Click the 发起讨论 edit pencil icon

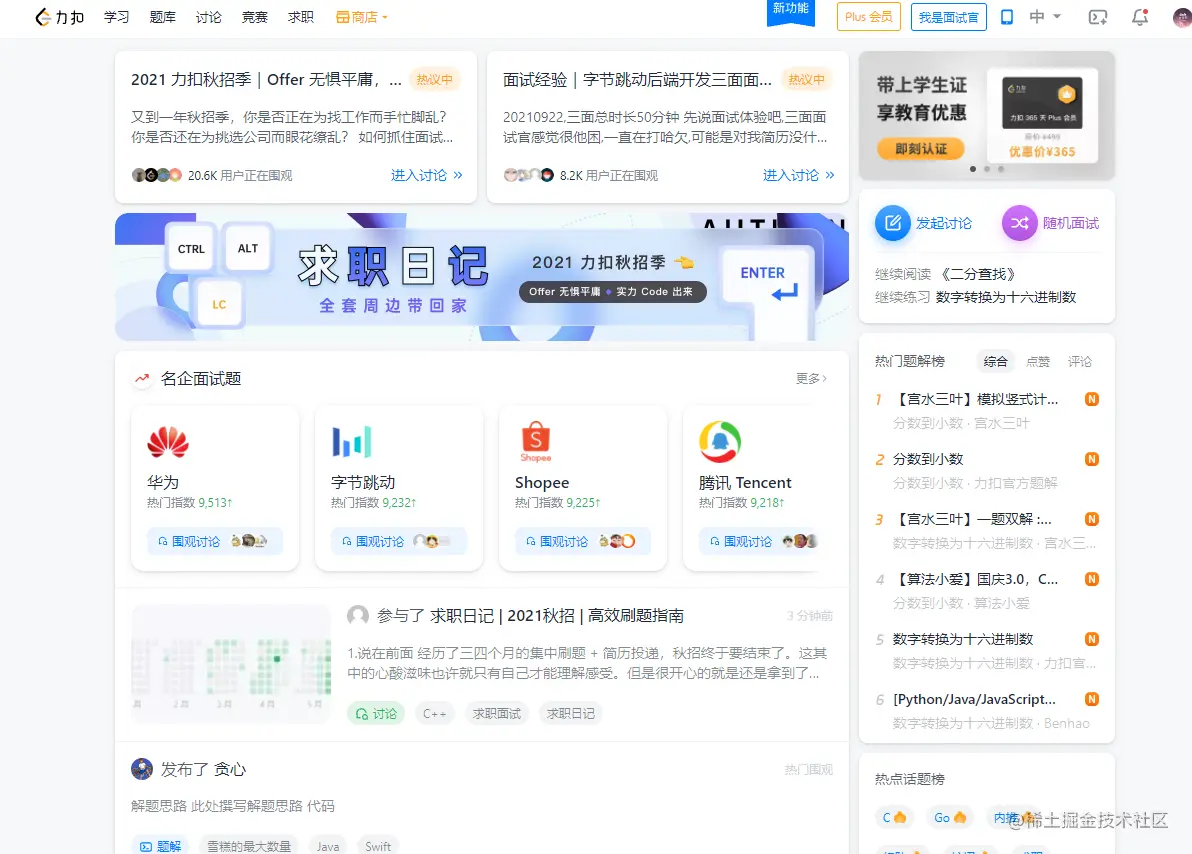(x=892, y=223)
